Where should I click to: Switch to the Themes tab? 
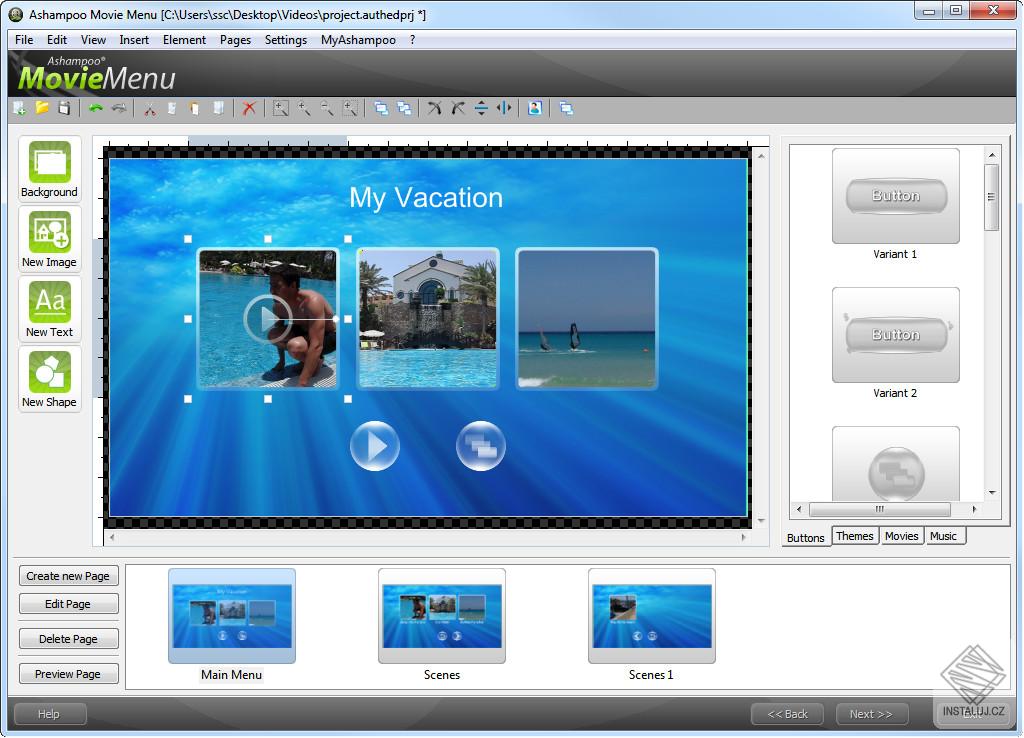pos(854,536)
